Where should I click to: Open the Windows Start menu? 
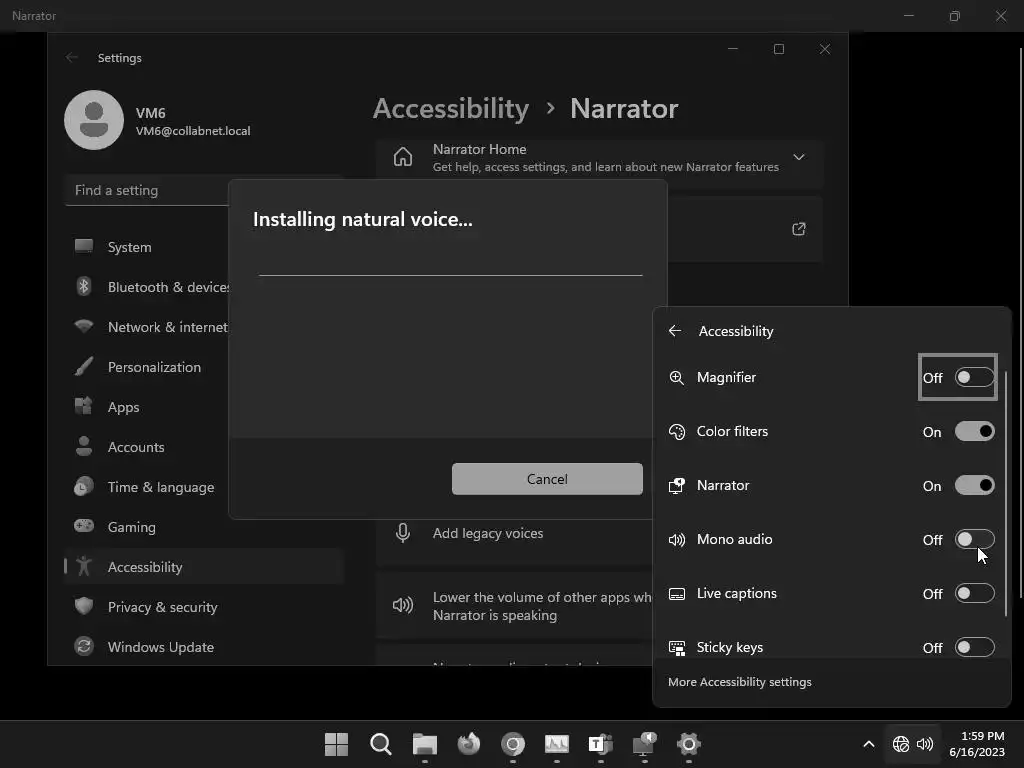point(336,744)
